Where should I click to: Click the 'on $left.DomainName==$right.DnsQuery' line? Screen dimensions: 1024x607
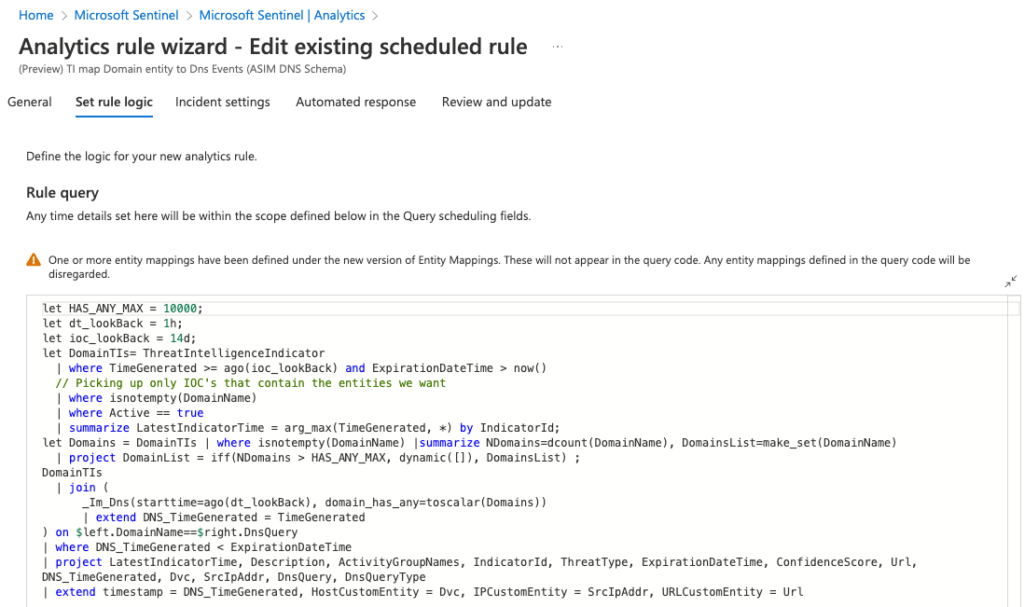170,533
